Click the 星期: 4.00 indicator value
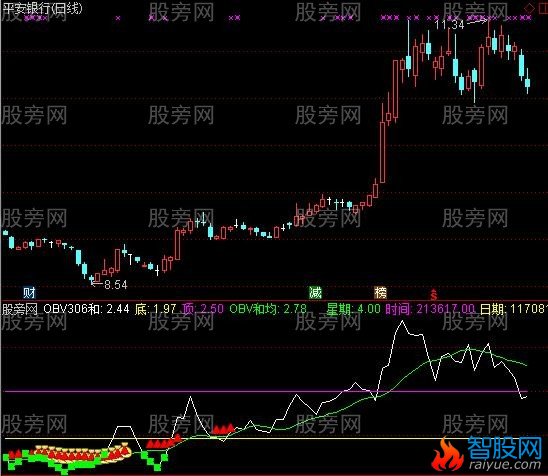This screenshot has height=476, width=548. pos(353,309)
